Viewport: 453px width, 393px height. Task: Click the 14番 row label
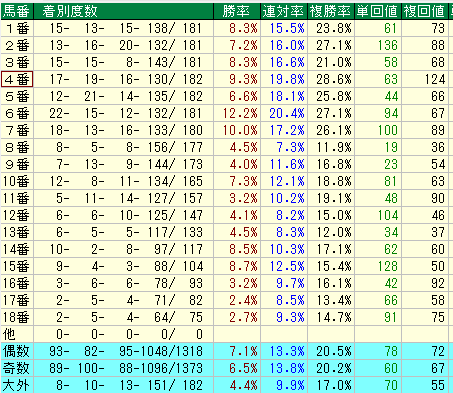pos(17,250)
